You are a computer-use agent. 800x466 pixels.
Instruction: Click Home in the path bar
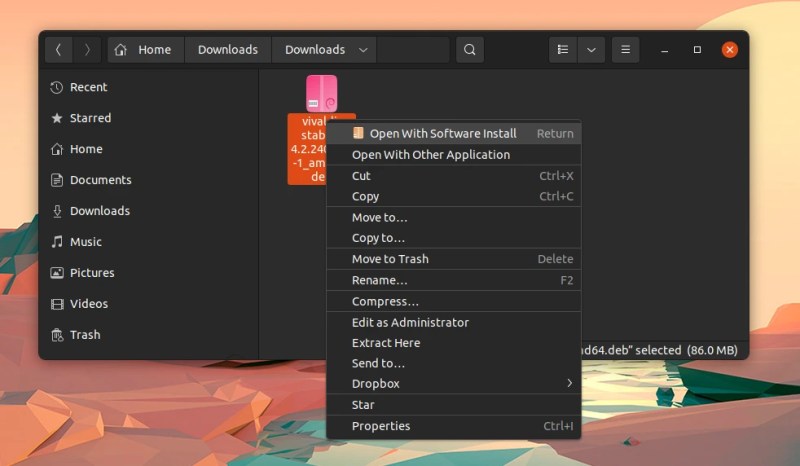[x=145, y=50]
